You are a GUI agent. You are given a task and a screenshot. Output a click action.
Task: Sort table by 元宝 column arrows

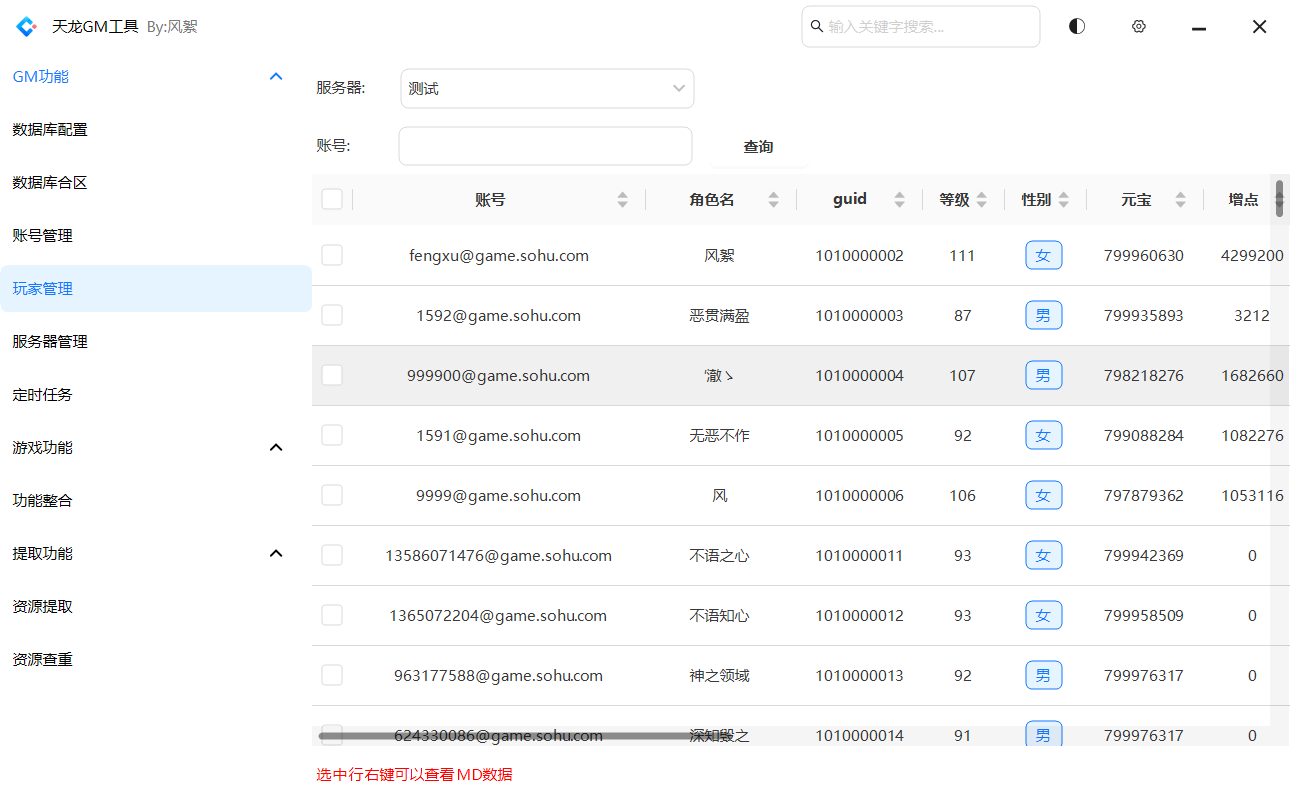click(x=1180, y=200)
